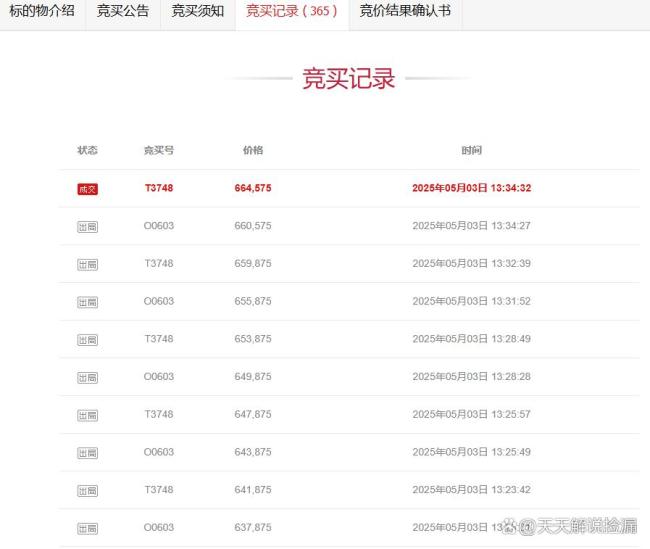650x549 pixels.
Task: Click the timestamp ending 13:34:27
Action: (x=472, y=226)
